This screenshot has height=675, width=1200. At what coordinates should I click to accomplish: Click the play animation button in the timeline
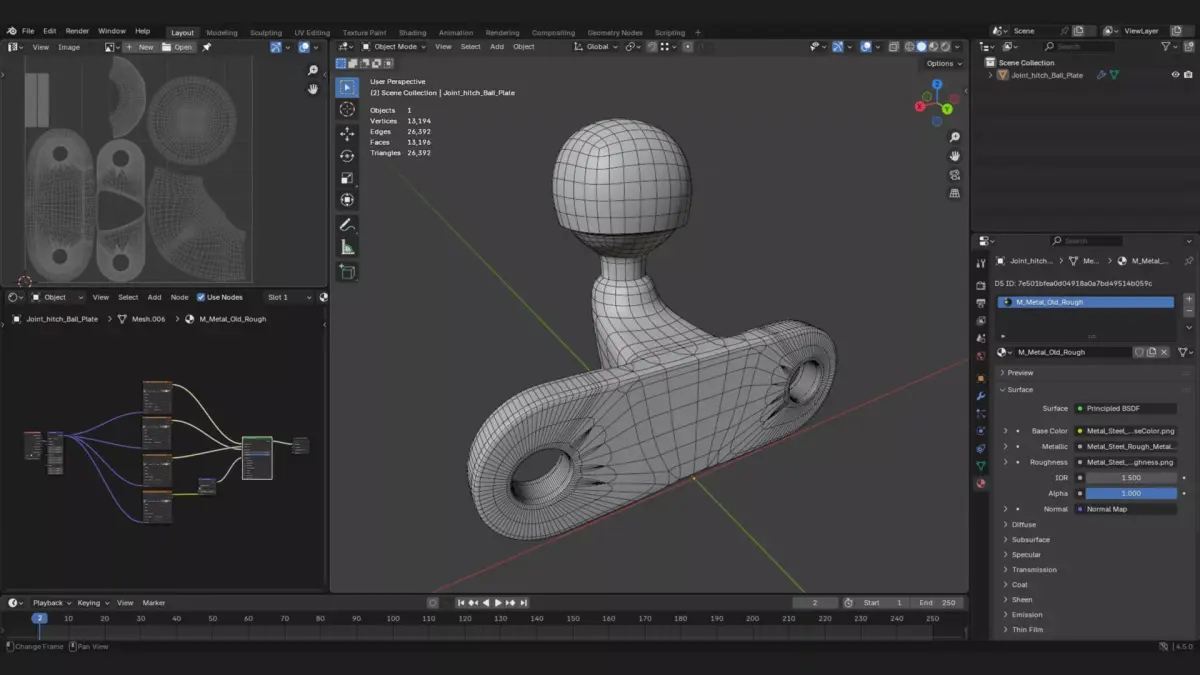click(498, 603)
